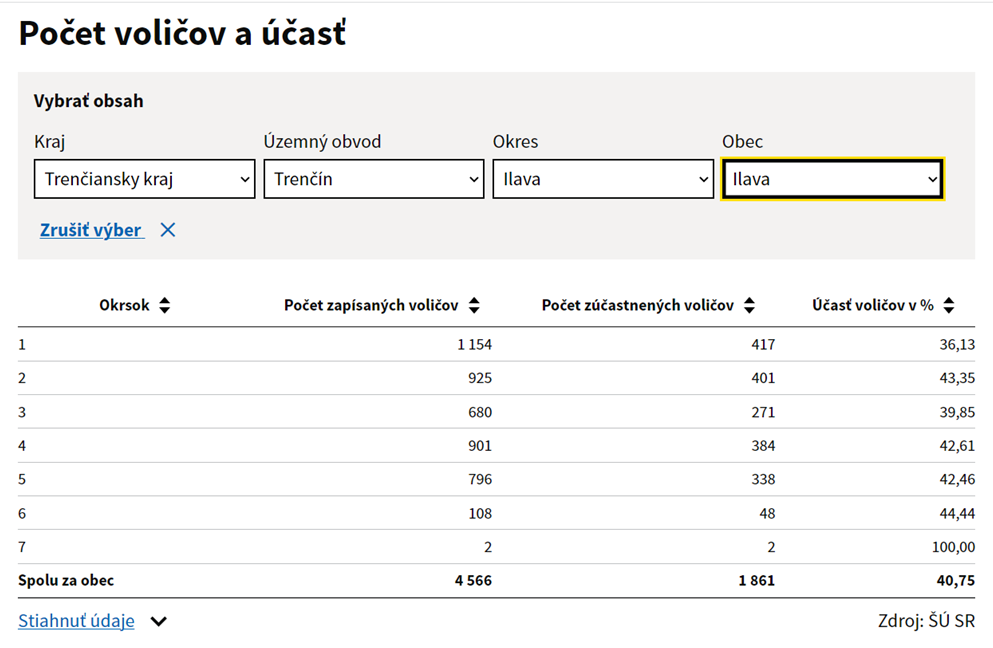Viewport: 993px width, 648px height.
Task: Open the Obec dropdown showing Ilava
Action: pyautogui.click(x=832, y=180)
